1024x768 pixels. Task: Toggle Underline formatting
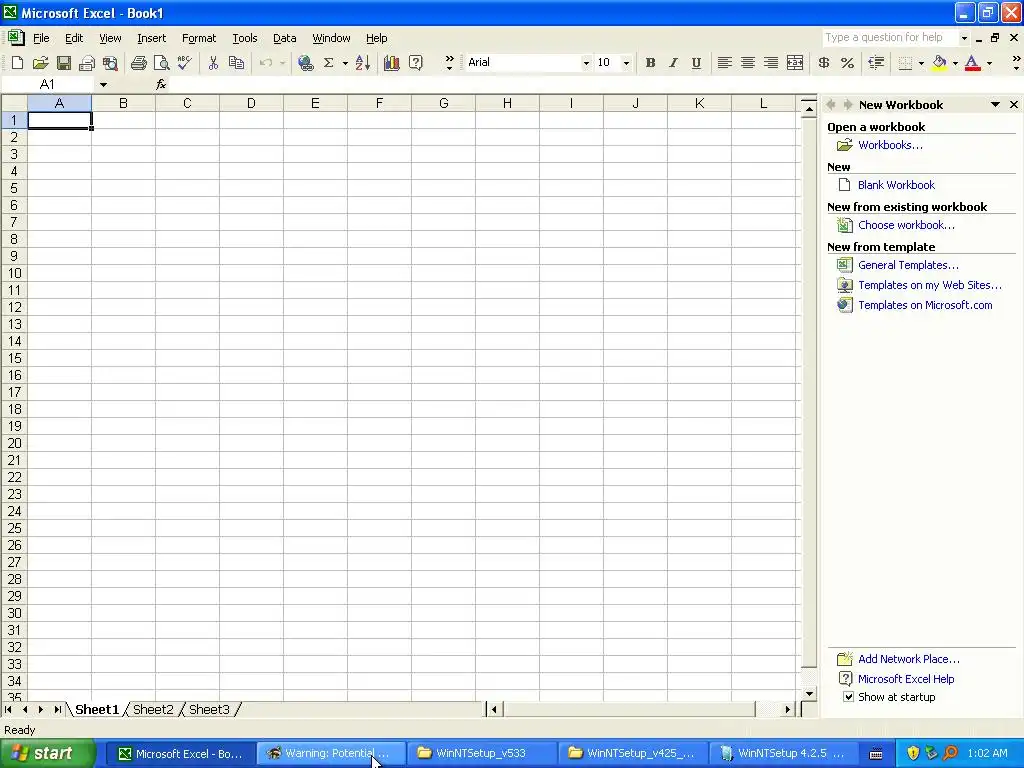click(696, 63)
